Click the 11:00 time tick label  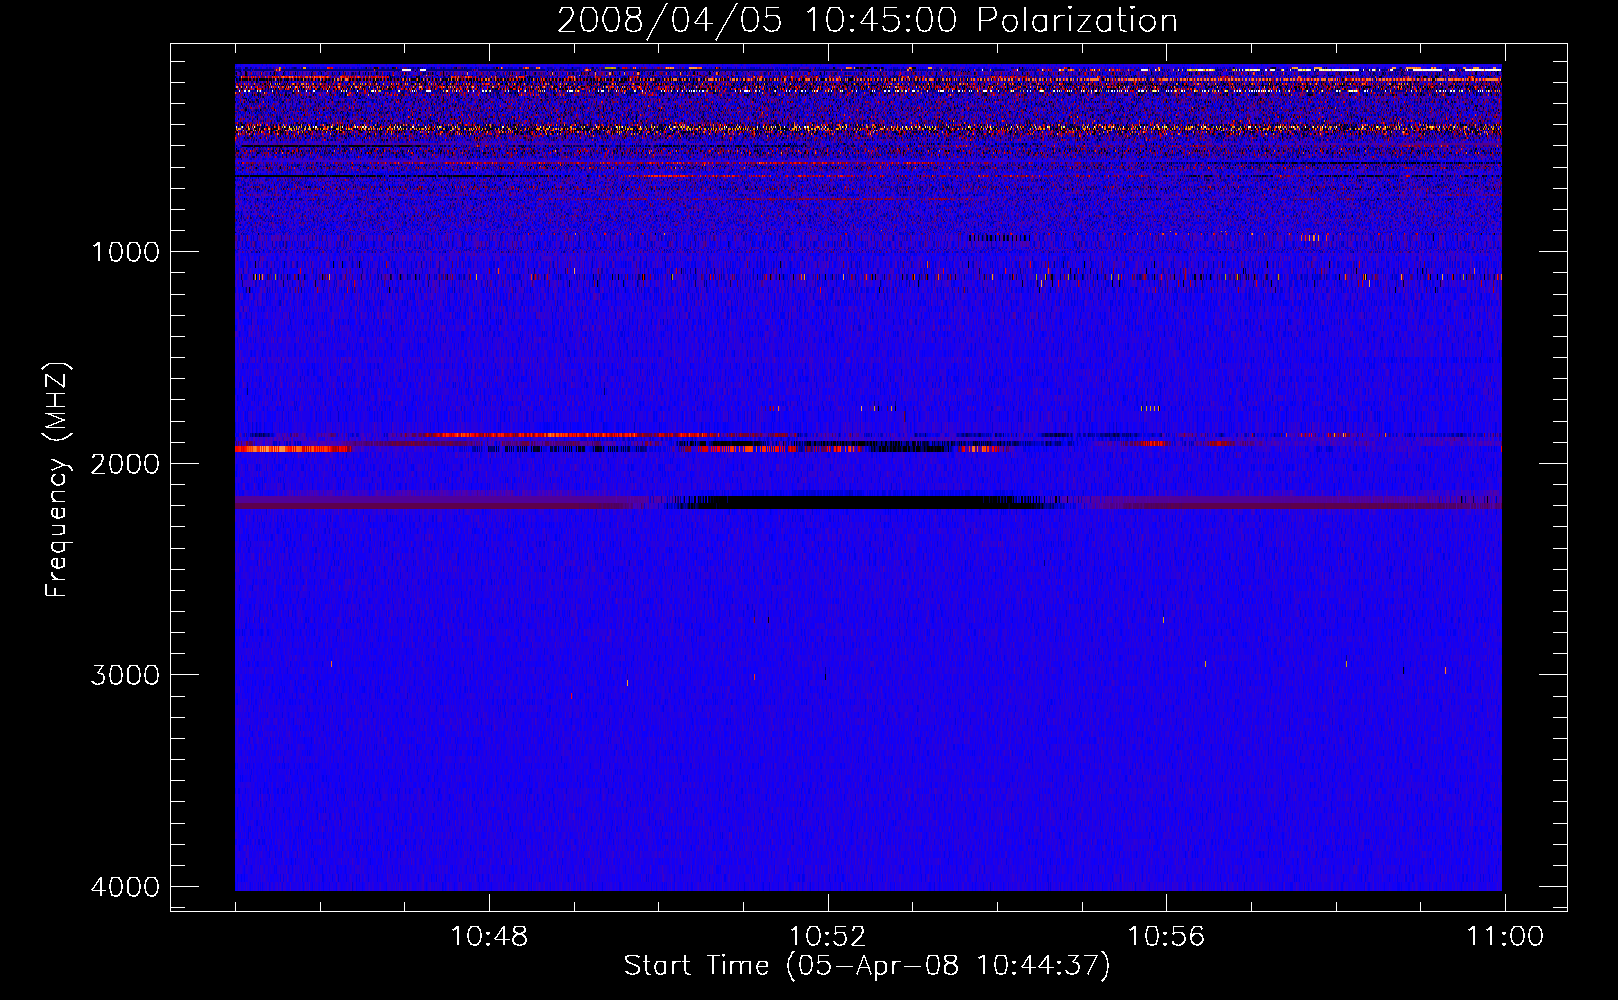click(1505, 937)
